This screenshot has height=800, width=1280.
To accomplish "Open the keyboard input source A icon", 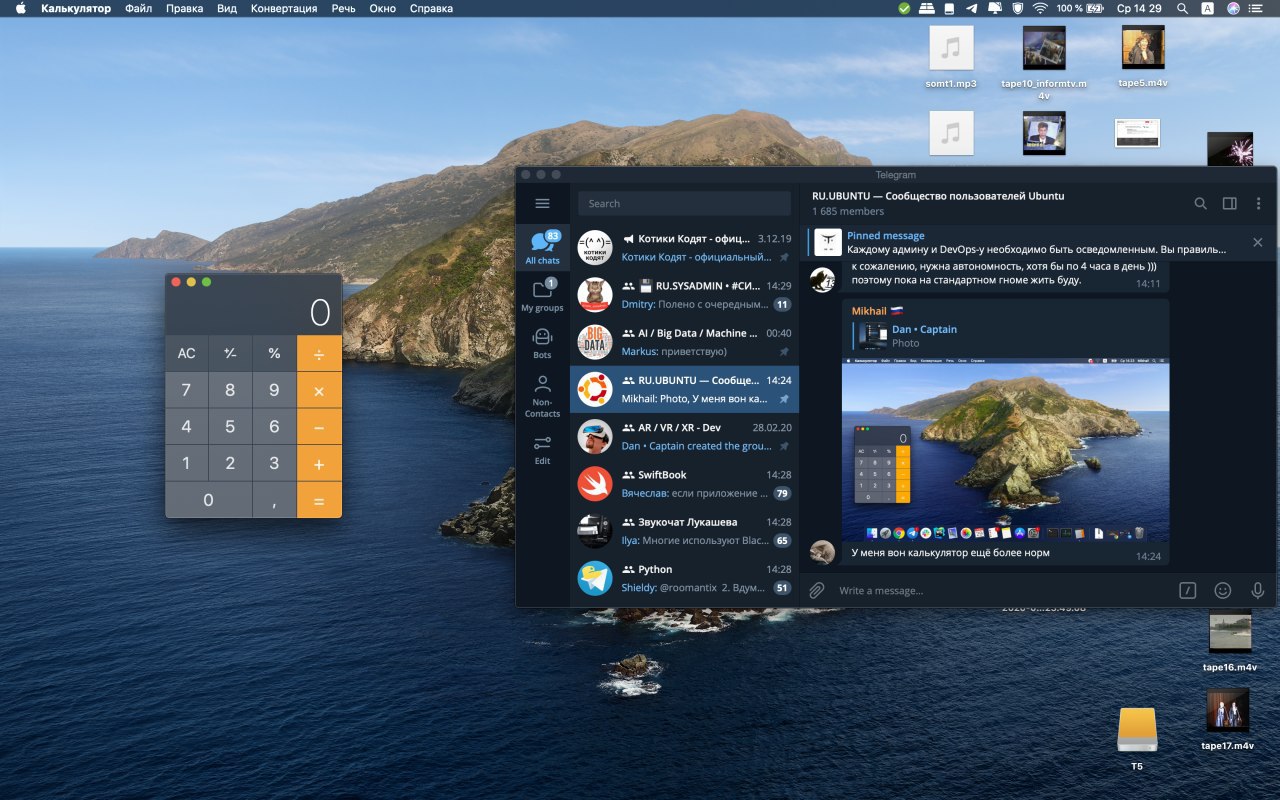I will point(1208,8).
